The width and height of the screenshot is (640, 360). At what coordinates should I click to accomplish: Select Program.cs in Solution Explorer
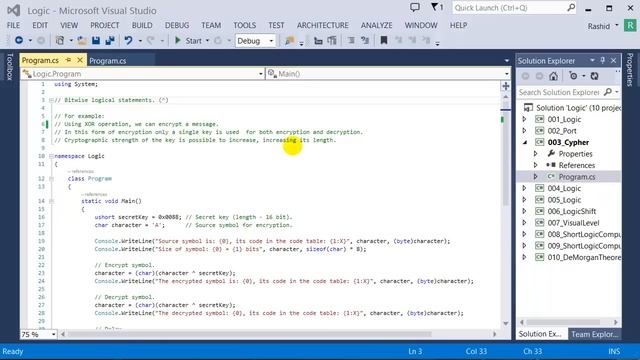coord(577,177)
